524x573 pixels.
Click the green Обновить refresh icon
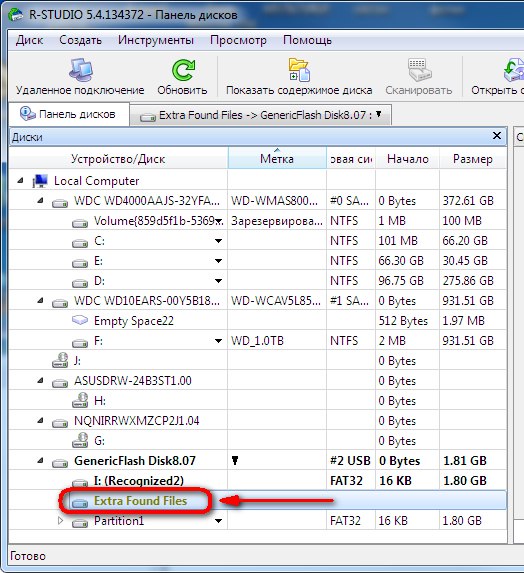pyautogui.click(x=183, y=70)
